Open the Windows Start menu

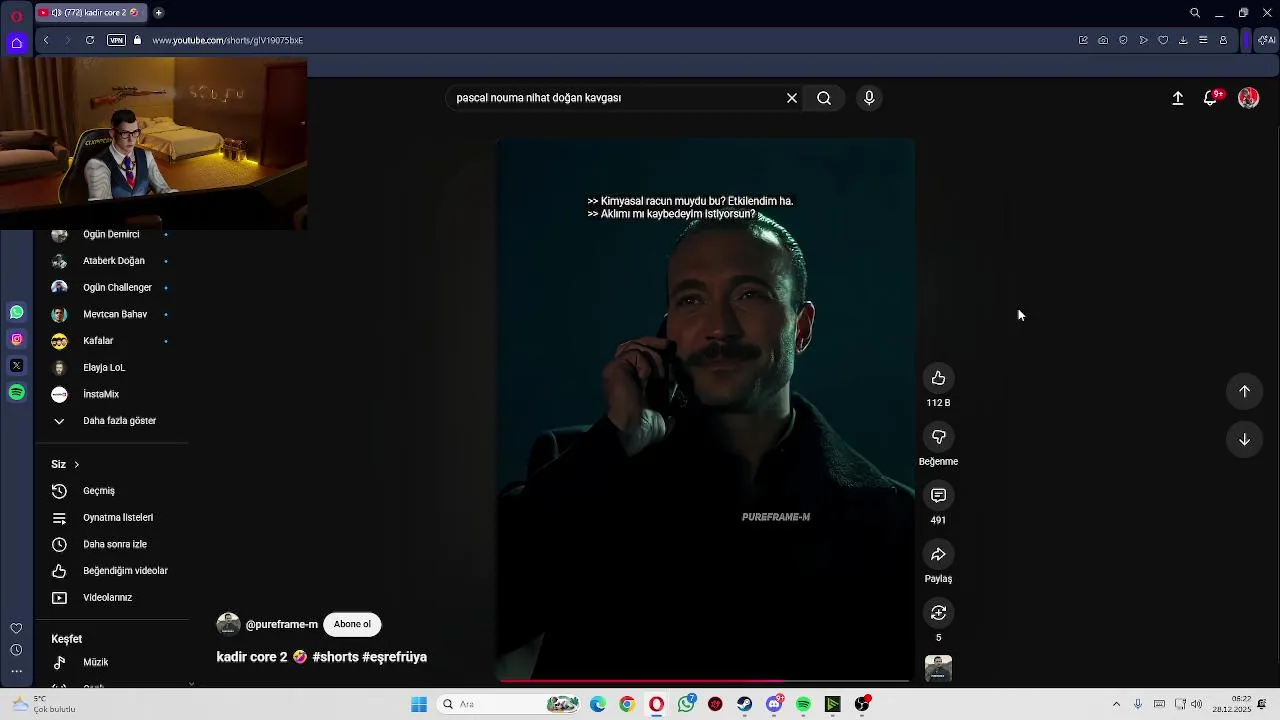[x=419, y=705]
